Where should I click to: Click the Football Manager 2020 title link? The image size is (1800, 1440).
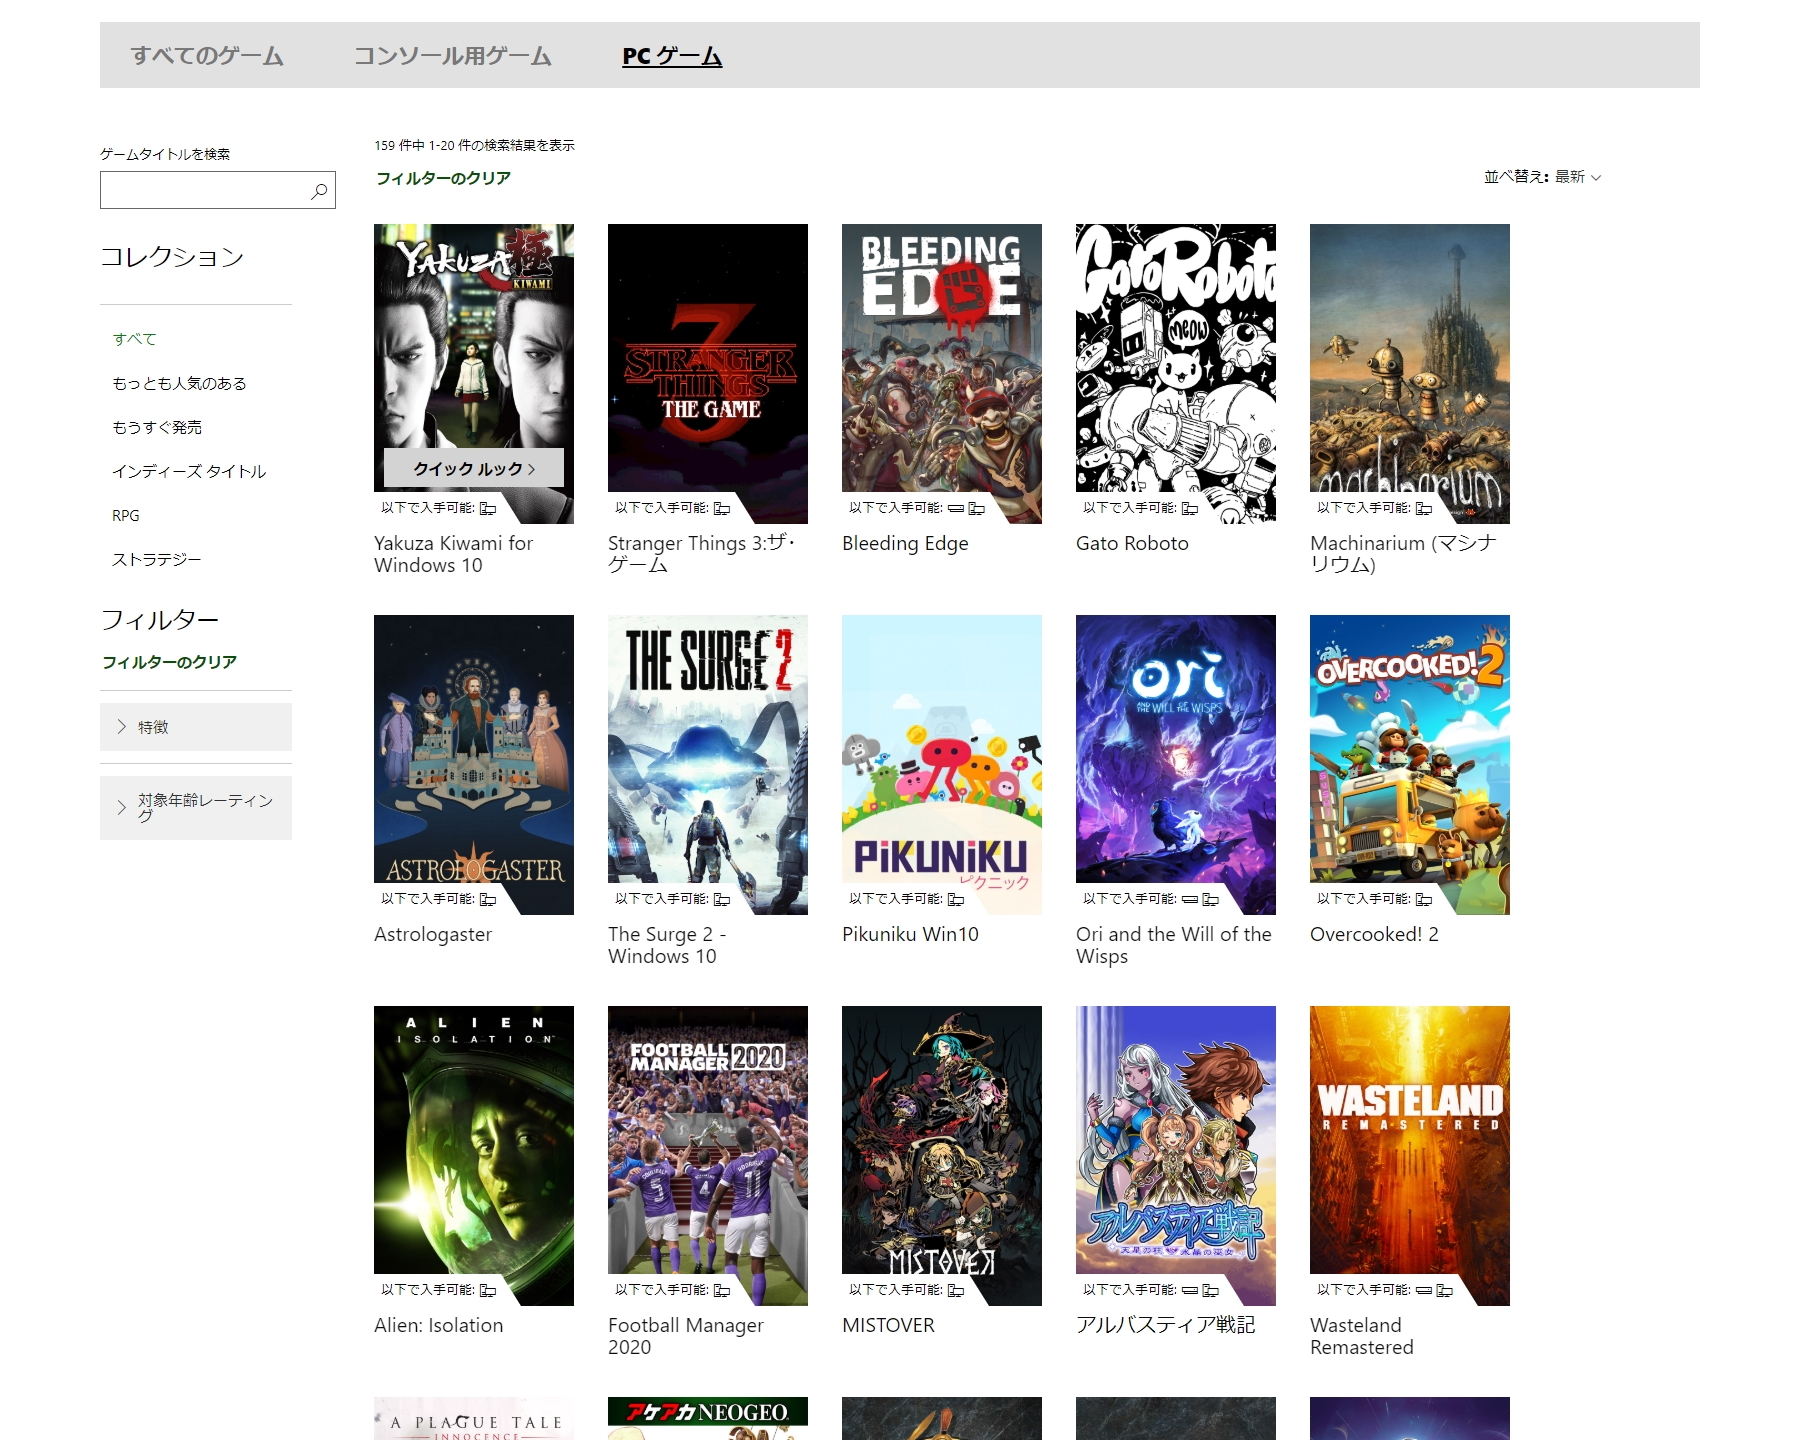tap(685, 1336)
